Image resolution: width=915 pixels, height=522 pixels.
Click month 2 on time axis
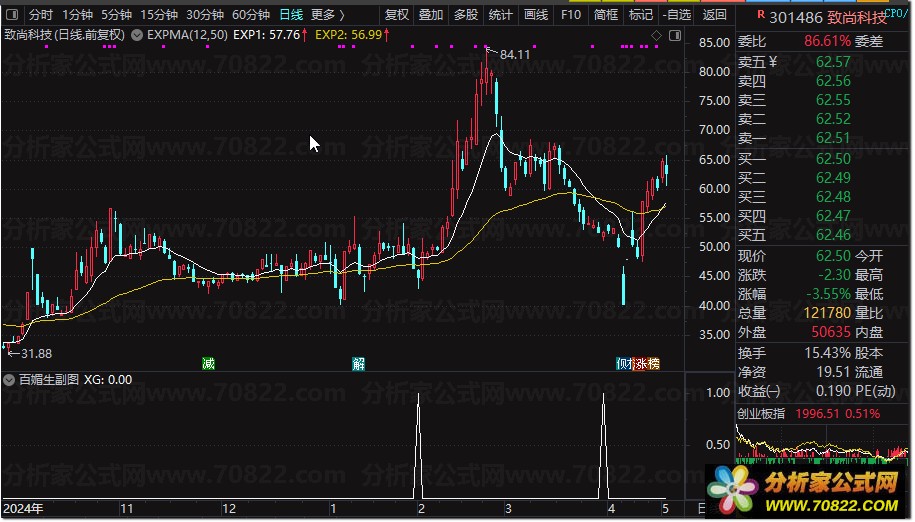[x=421, y=509]
